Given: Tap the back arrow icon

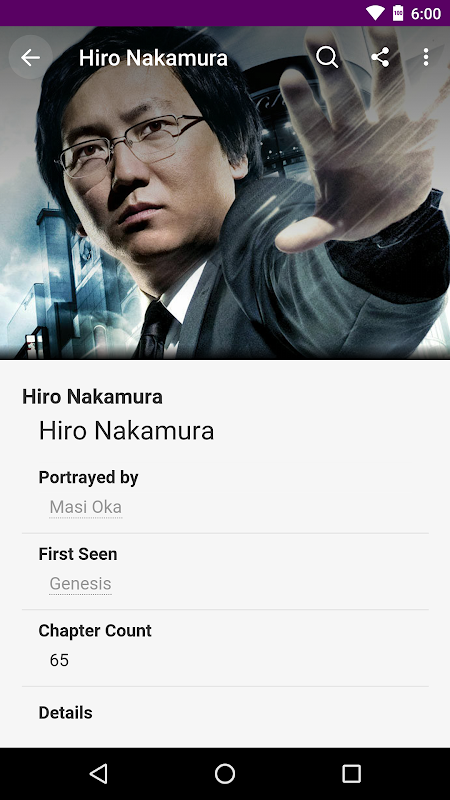Looking at the screenshot, I should pos(30,57).
